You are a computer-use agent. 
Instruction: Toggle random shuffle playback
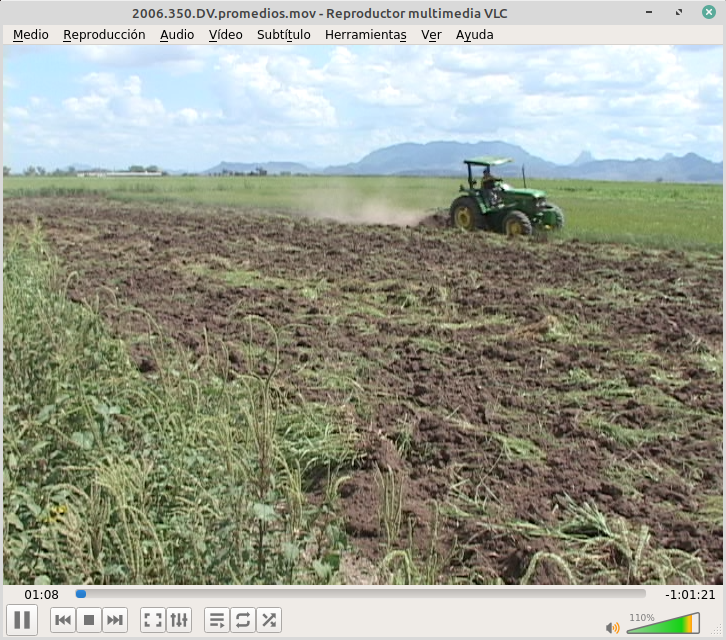[269, 621]
